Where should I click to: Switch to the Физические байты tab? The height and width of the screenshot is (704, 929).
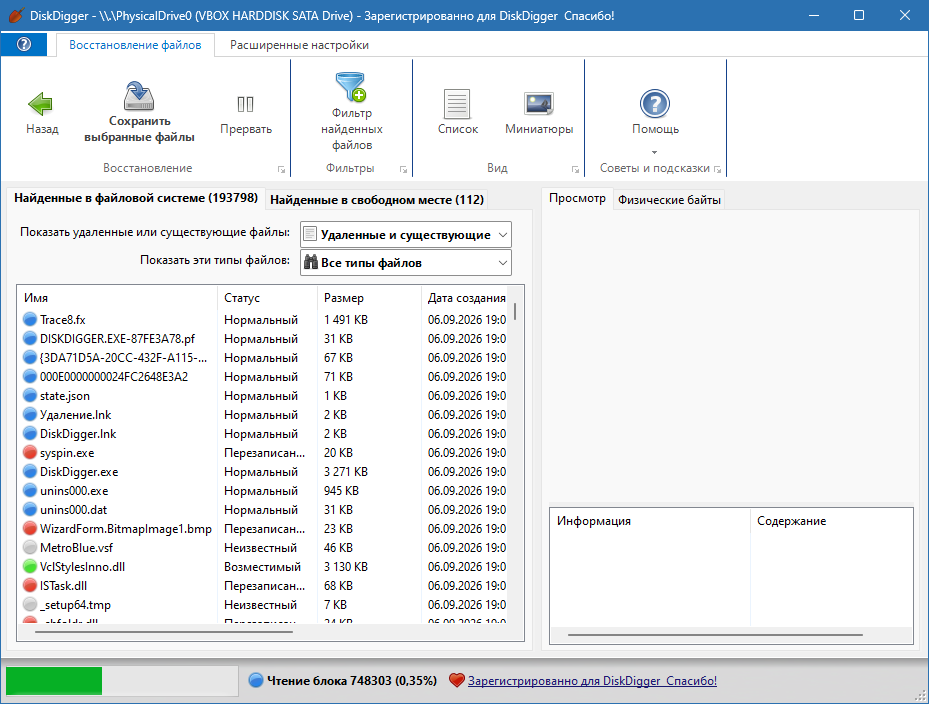669,200
